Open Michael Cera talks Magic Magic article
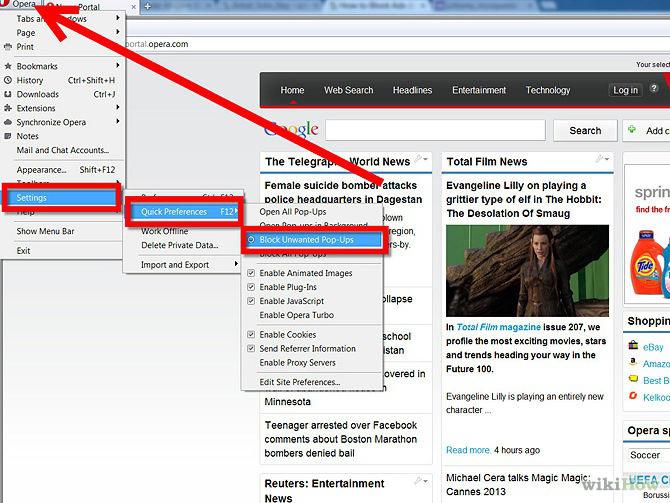670x503 pixels. (x=518, y=485)
